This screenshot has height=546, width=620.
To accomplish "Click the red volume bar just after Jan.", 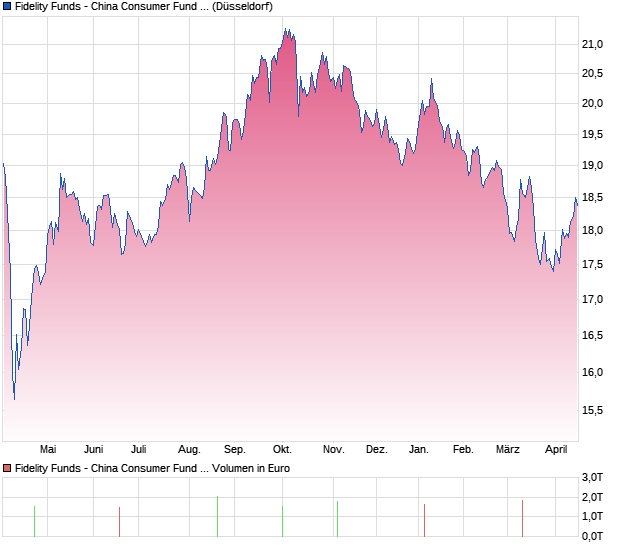I will [x=424, y=520].
